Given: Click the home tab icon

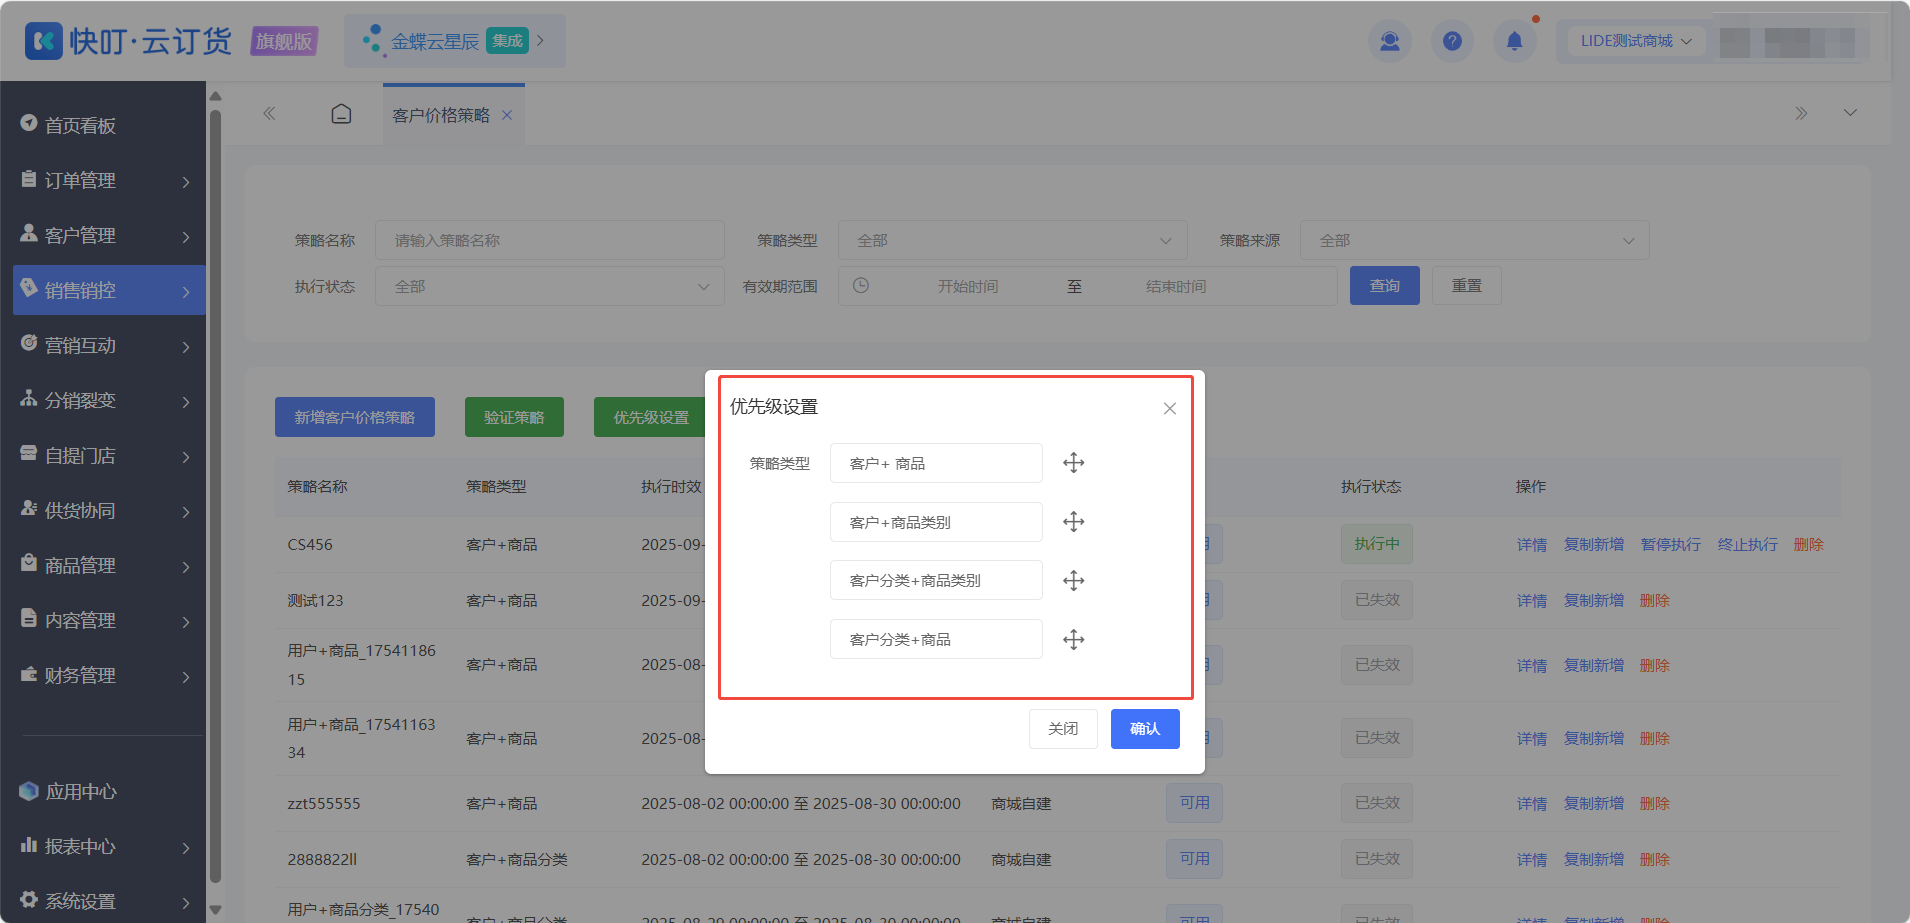Looking at the screenshot, I should [x=341, y=114].
